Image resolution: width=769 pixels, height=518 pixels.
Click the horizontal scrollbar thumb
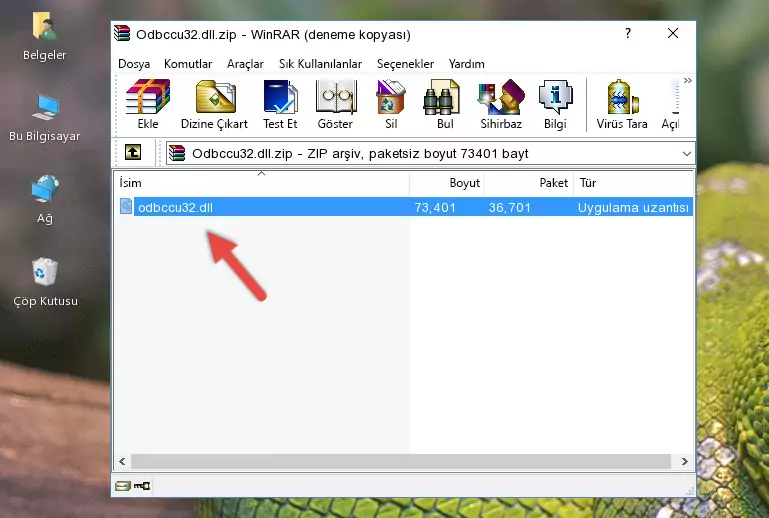401,461
